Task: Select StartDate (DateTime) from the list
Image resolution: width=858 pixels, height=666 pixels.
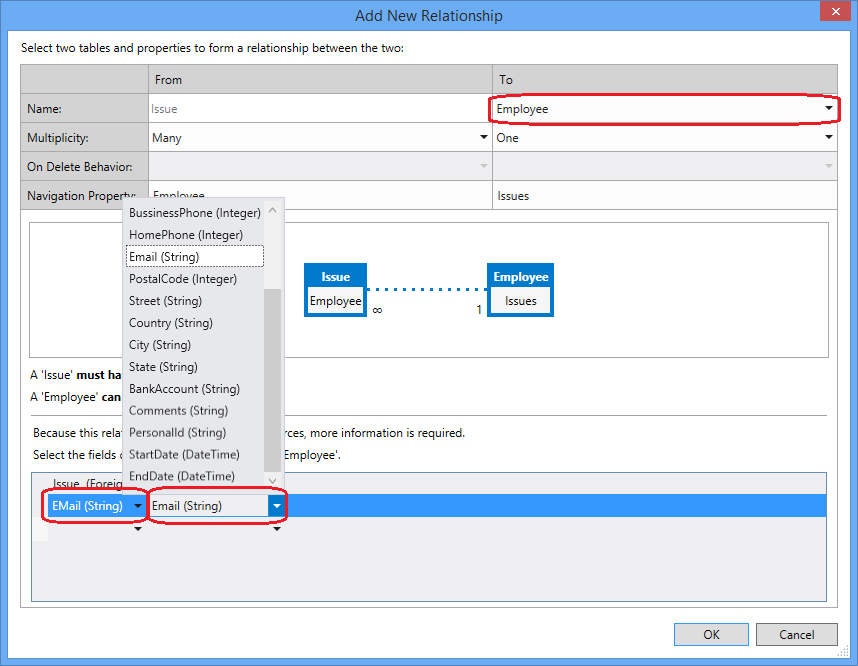Action: (194, 454)
